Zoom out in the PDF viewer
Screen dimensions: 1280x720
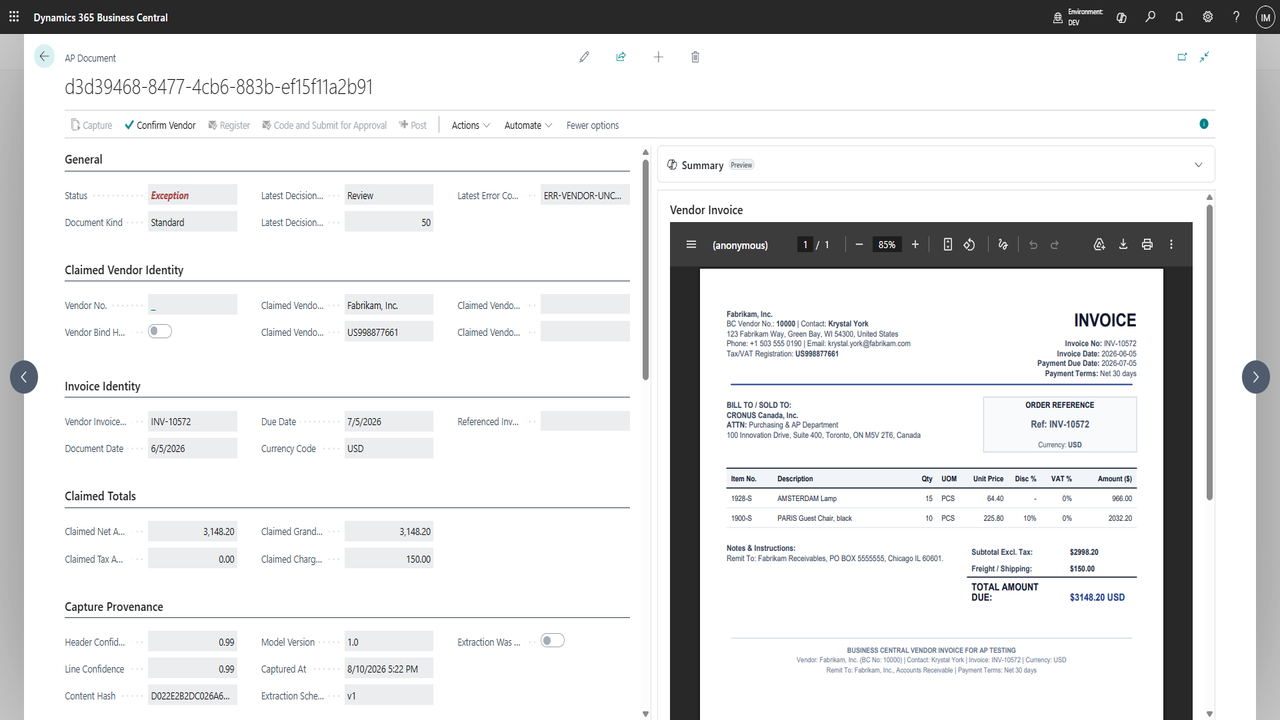859,244
